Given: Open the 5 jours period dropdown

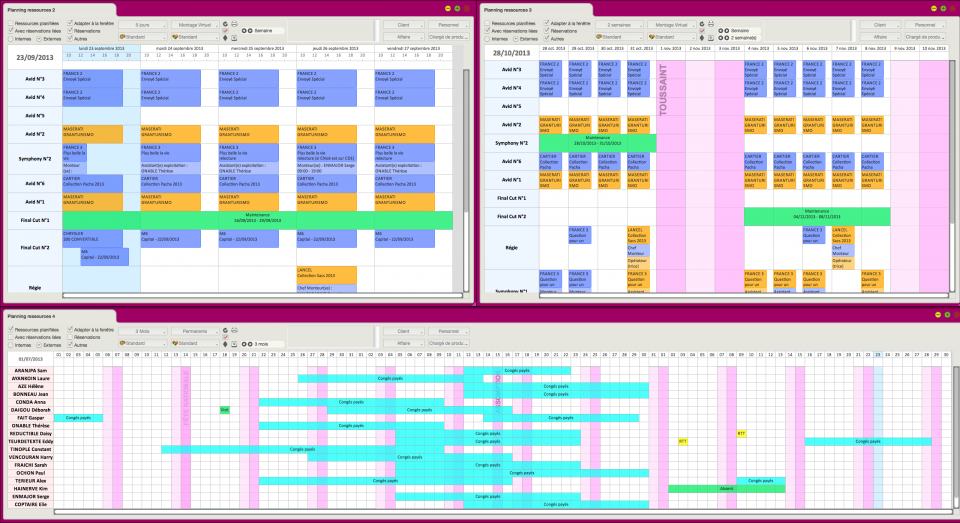Looking at the screenshot, I should [143, 25].
